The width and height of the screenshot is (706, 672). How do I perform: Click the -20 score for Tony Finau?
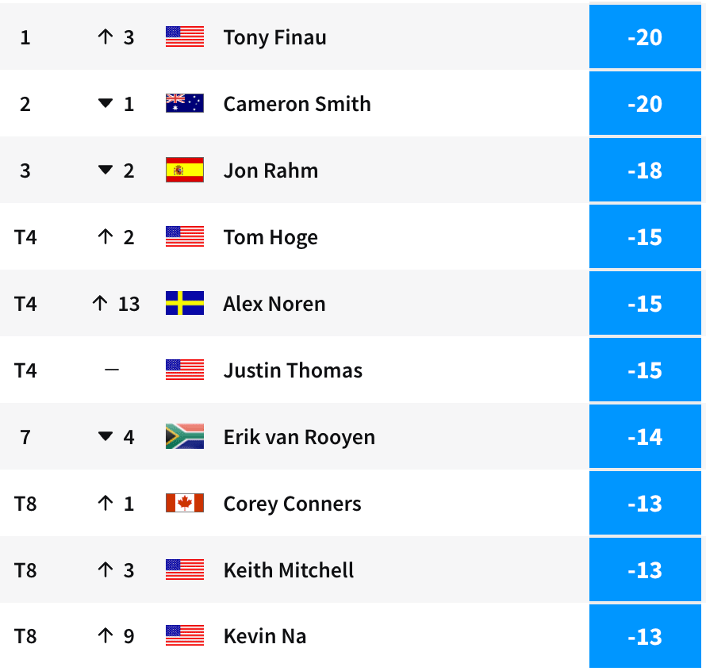[644, 37]
